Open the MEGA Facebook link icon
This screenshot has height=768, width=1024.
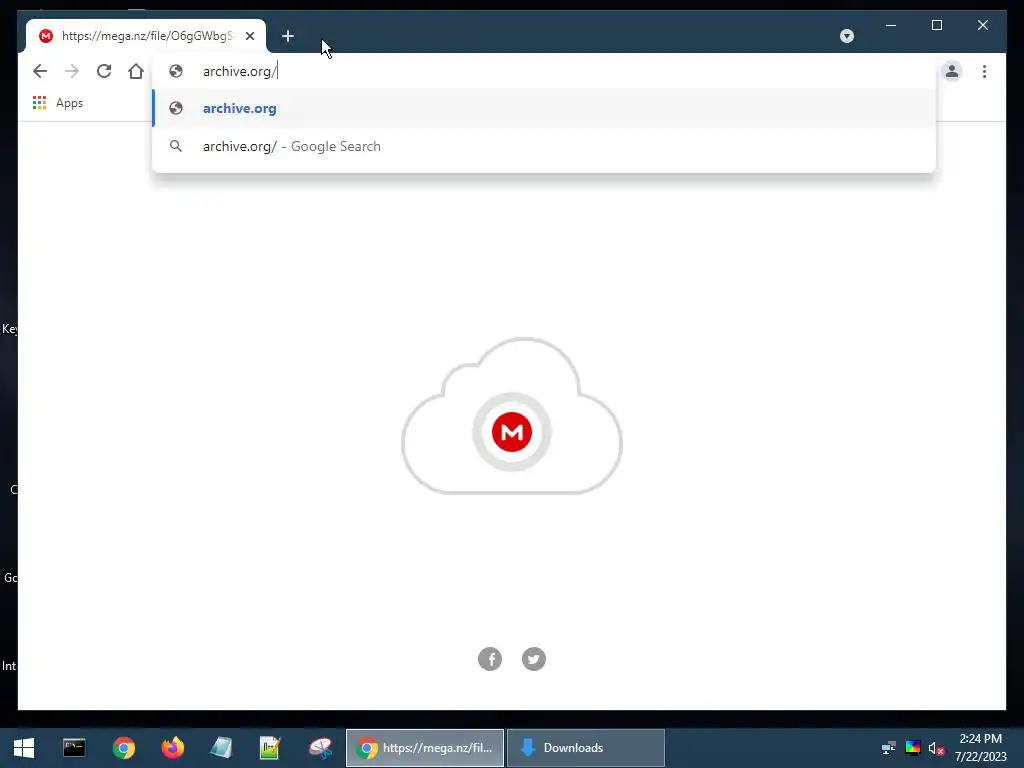[490, 659]
